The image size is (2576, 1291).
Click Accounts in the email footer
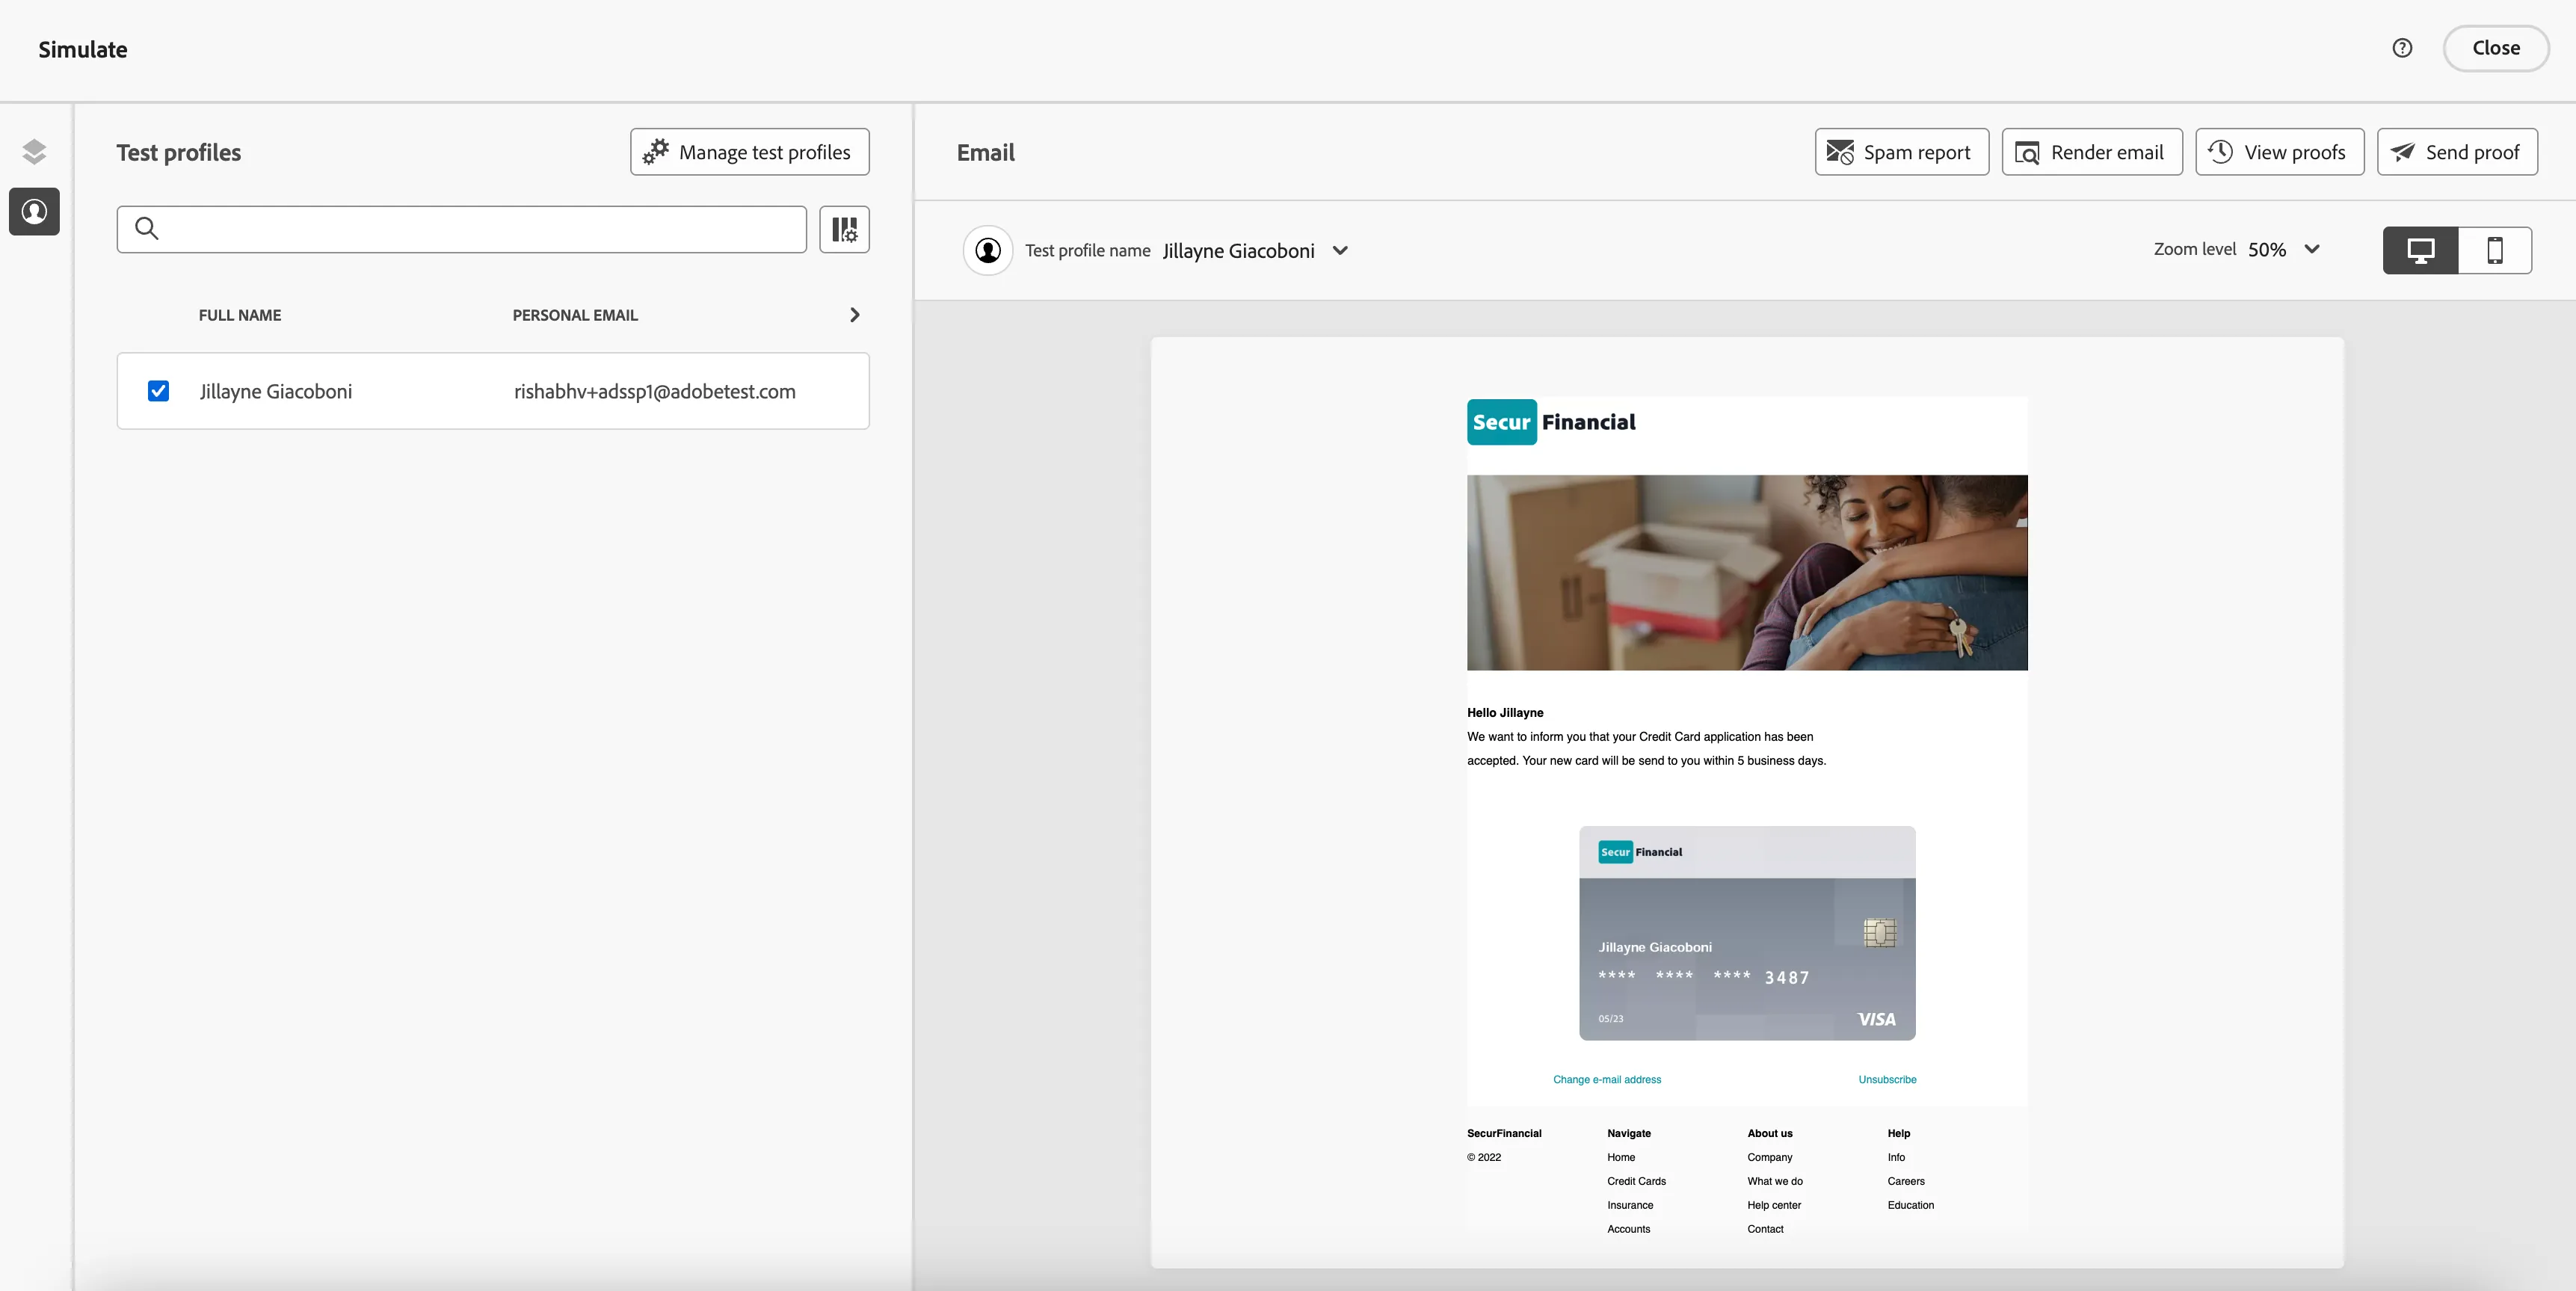click(1628, 1229)
